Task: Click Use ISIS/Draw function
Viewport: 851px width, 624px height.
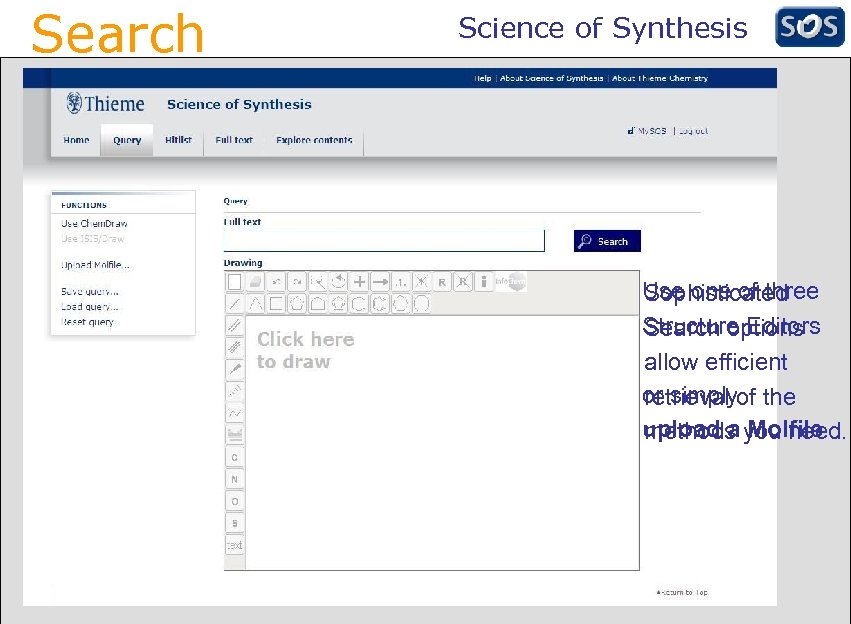Action: (93, 239)
